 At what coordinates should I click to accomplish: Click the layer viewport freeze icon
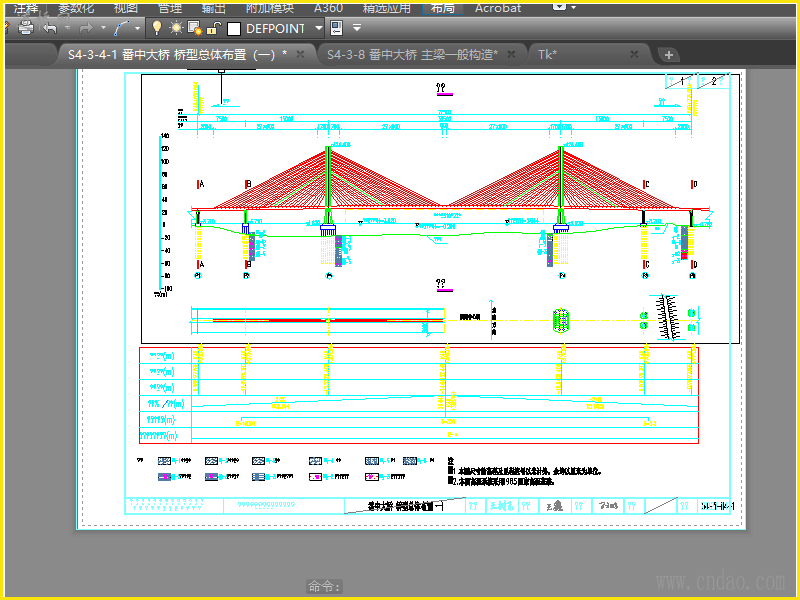tap(195, 28)
